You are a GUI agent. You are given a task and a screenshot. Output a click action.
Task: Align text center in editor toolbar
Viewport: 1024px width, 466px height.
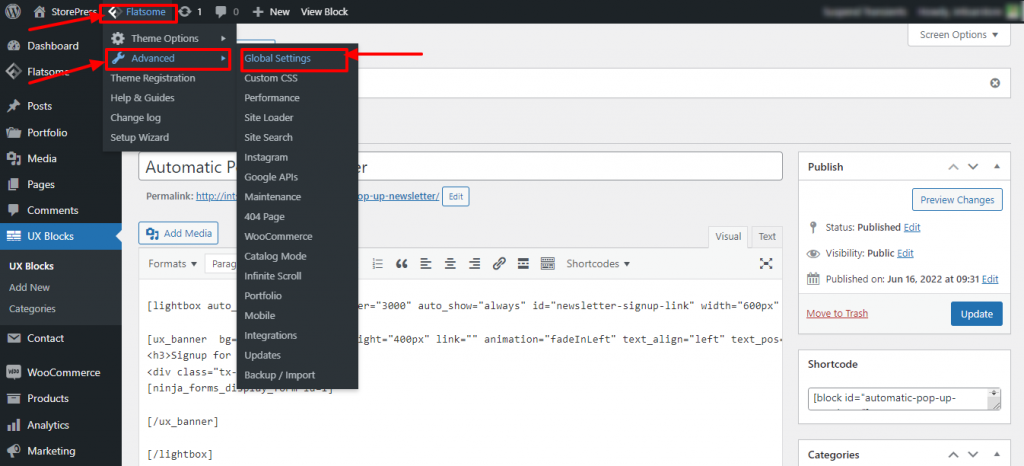pos(450,264)
